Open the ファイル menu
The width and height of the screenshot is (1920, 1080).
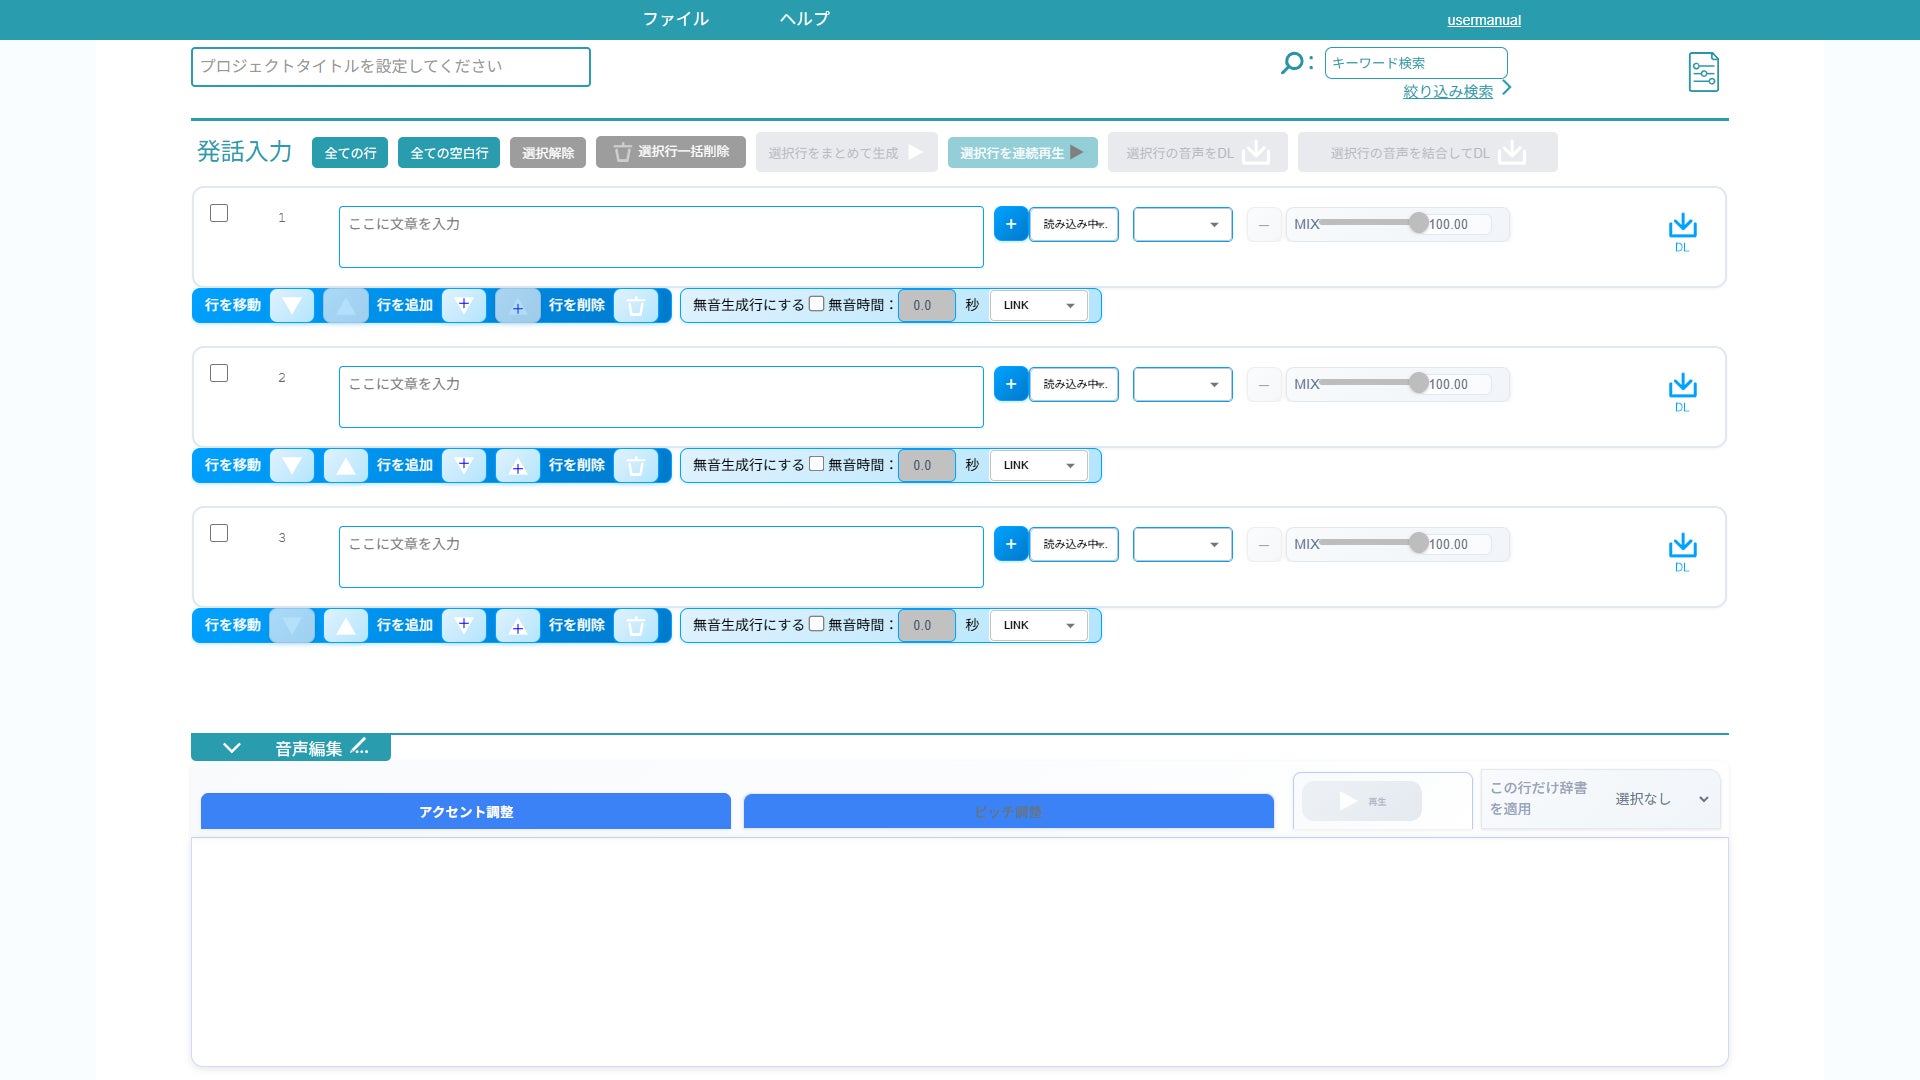675,19
